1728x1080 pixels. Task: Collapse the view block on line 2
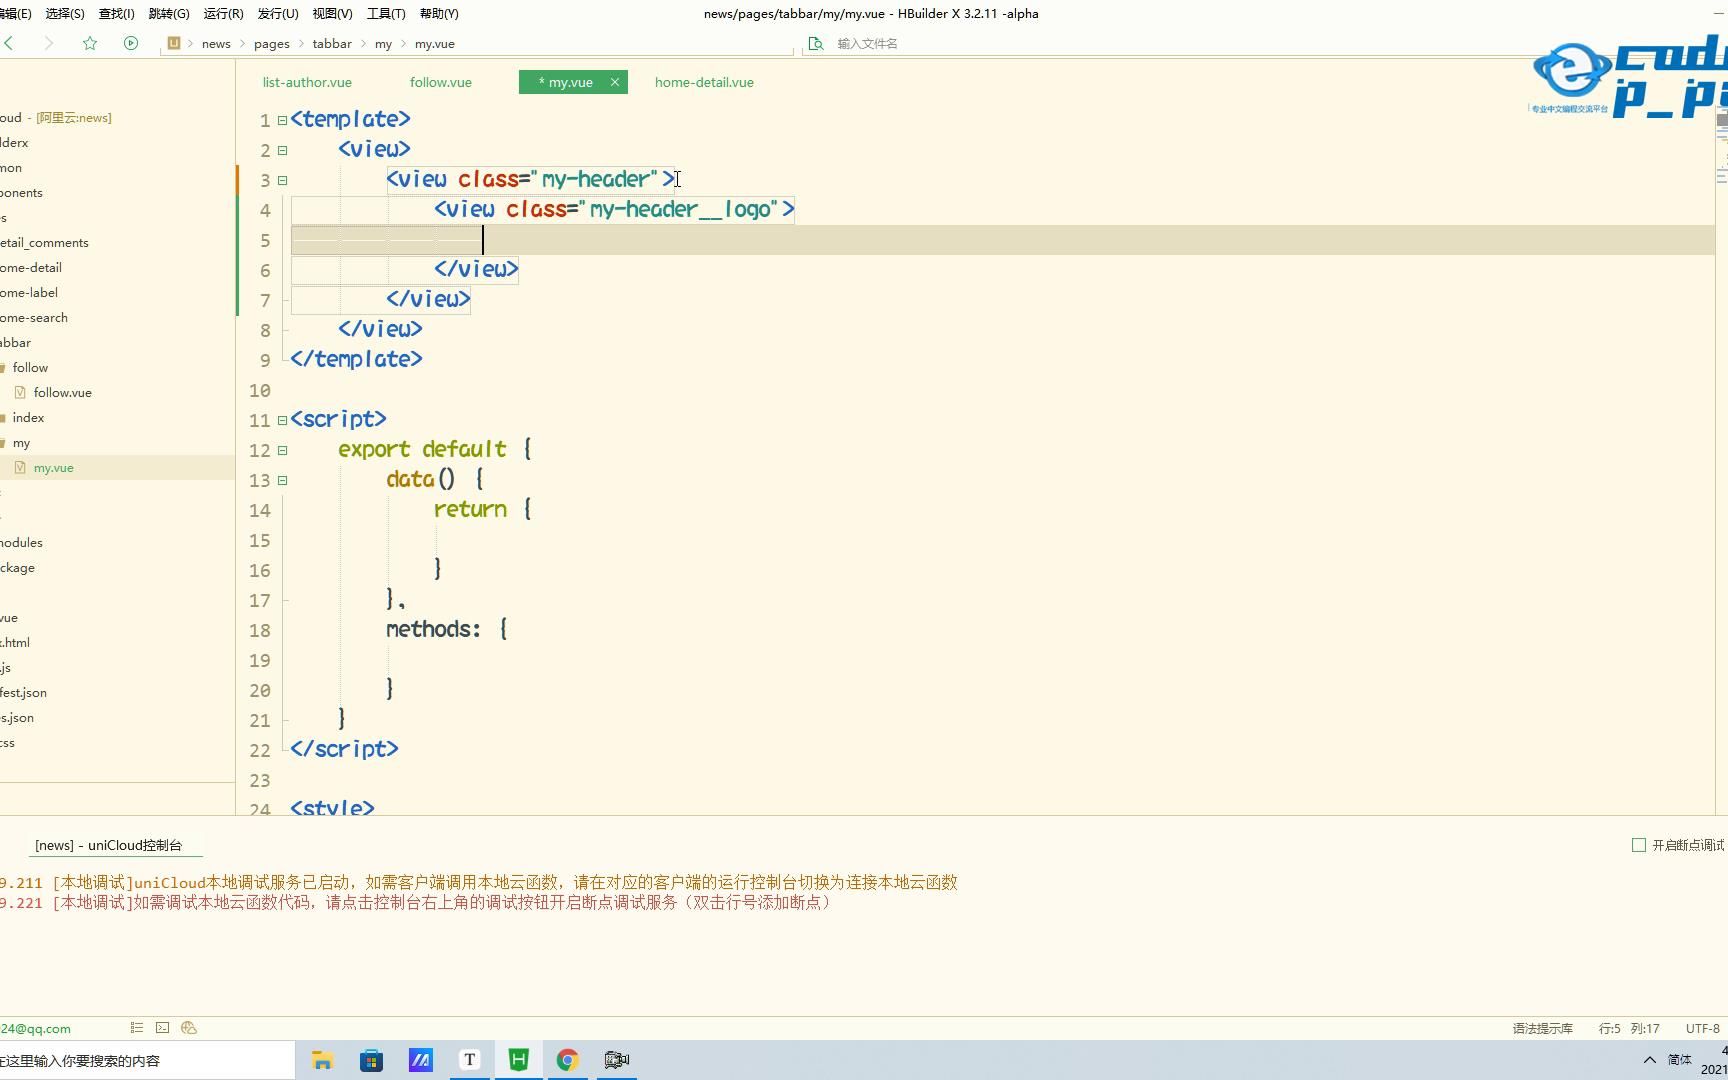282,150
